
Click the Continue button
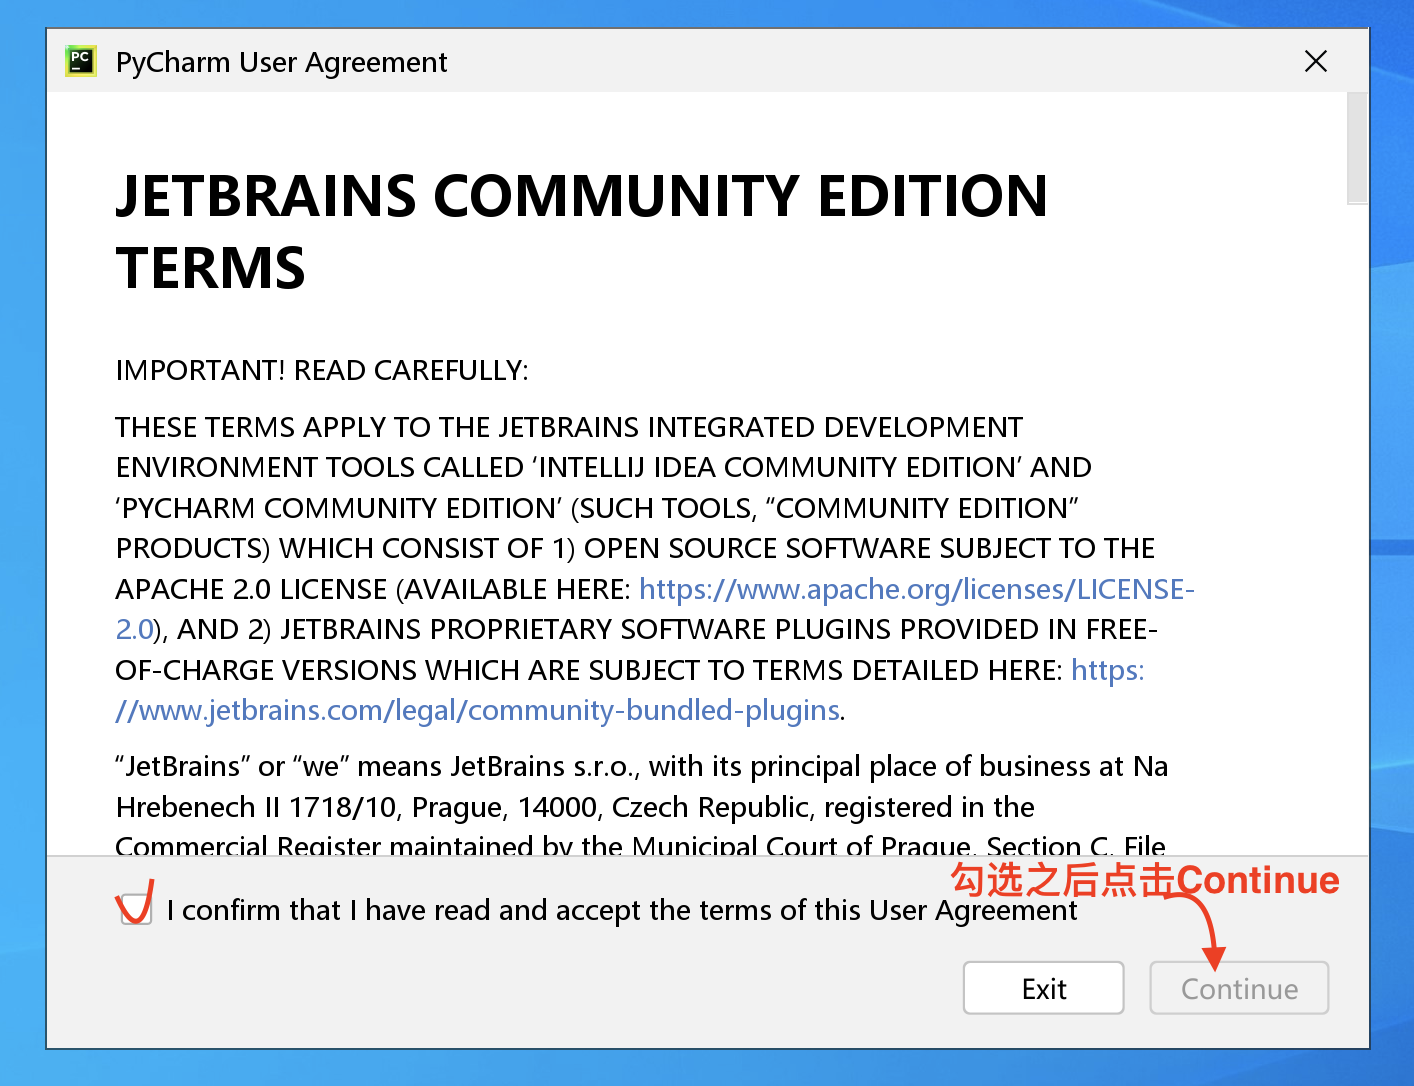[1239, 988]
